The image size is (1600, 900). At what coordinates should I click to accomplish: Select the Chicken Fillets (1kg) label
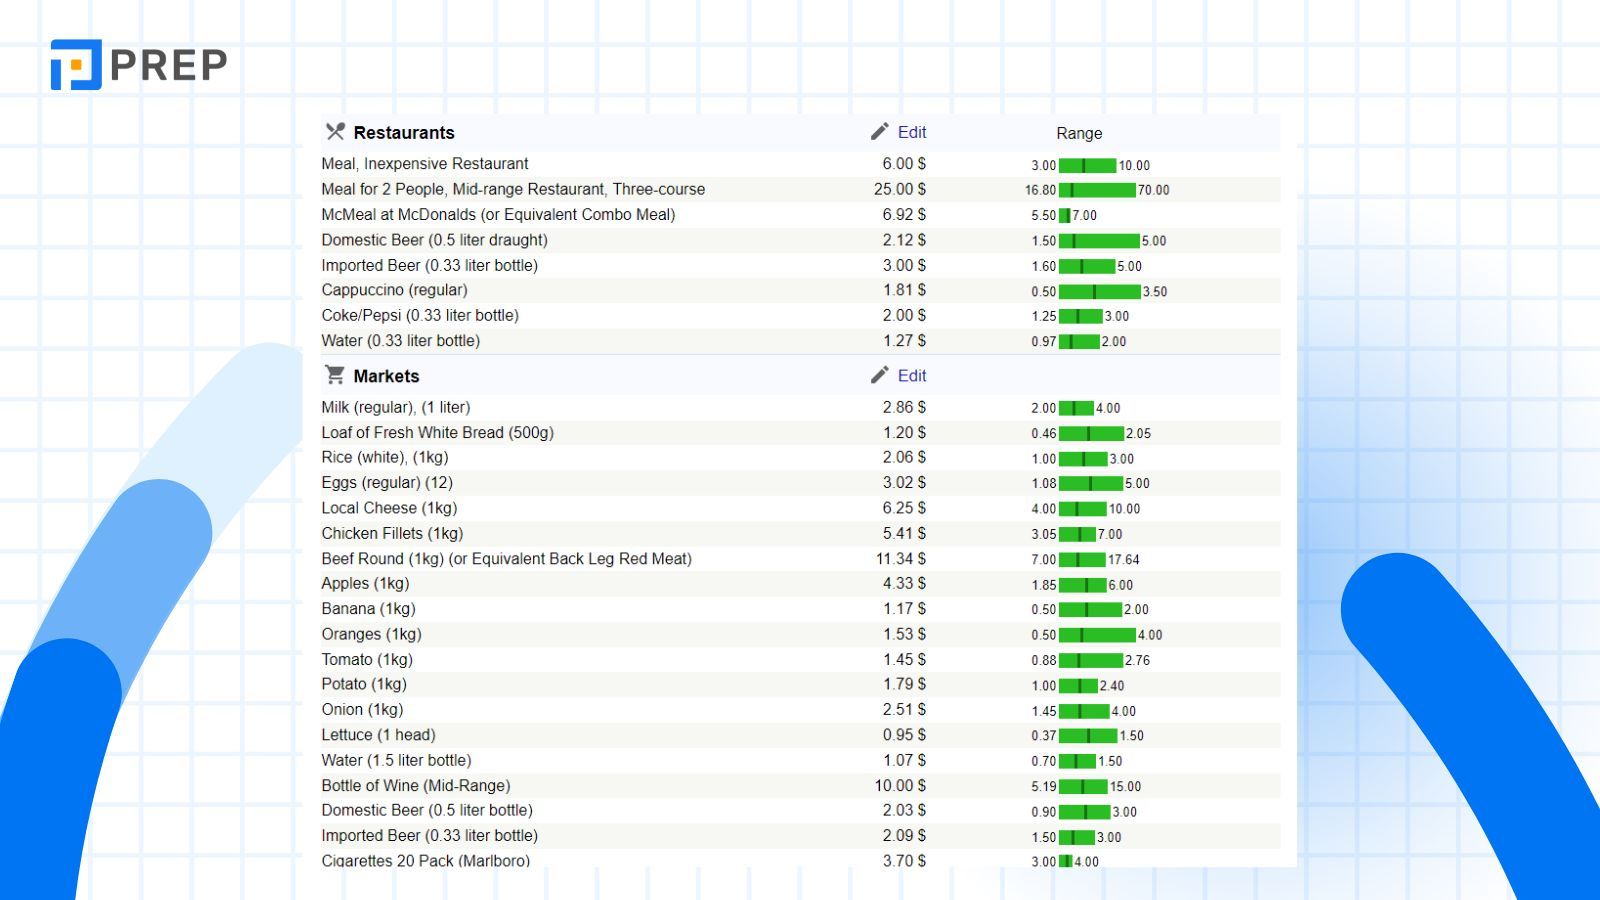click(392, 533)
